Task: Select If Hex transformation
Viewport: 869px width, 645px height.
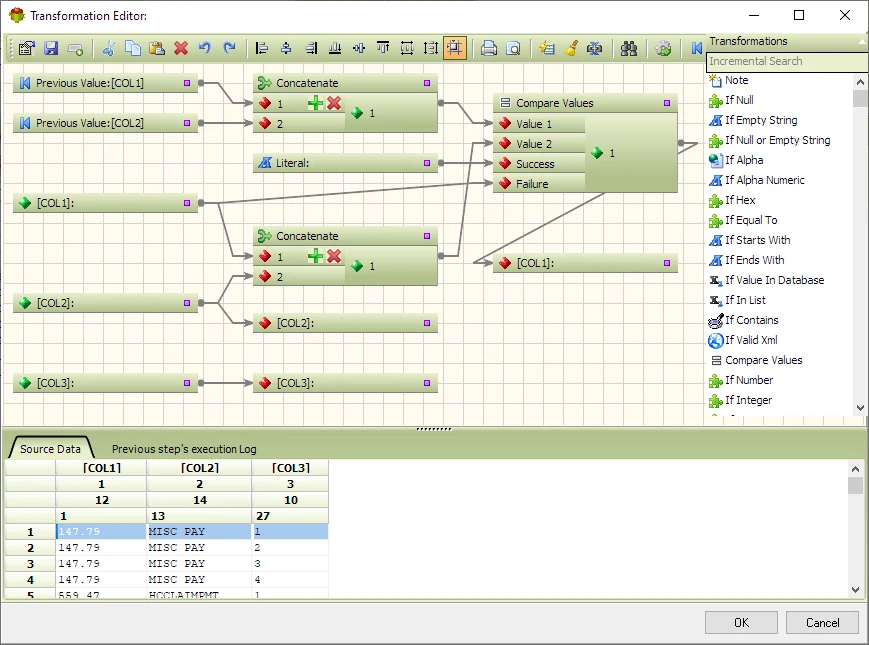Action: tap(740, 200)
